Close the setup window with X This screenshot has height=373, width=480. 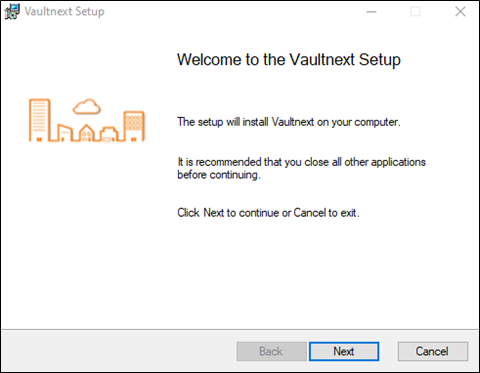point(460,12)
